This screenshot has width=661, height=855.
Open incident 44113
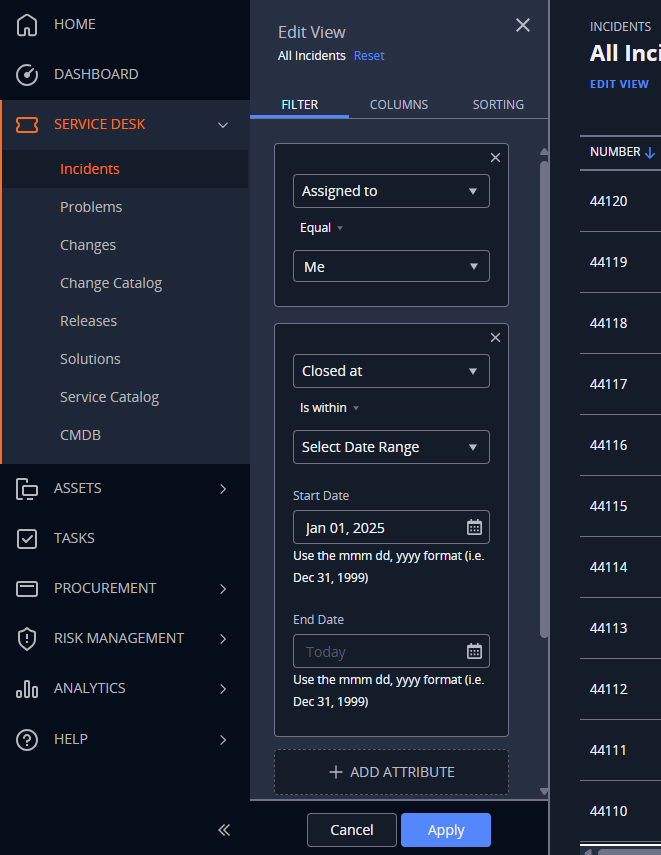click(x=608, y=629)
